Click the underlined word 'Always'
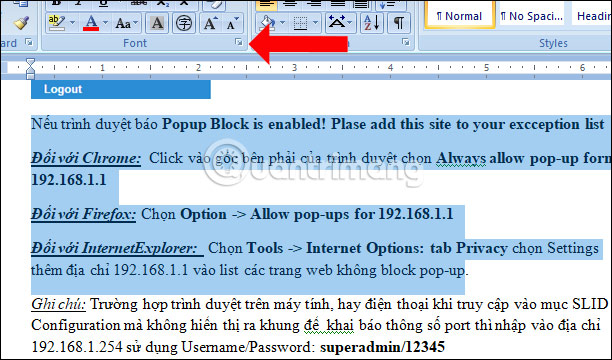This screenshot has width=612, height=360. click(x=461, y=158)
